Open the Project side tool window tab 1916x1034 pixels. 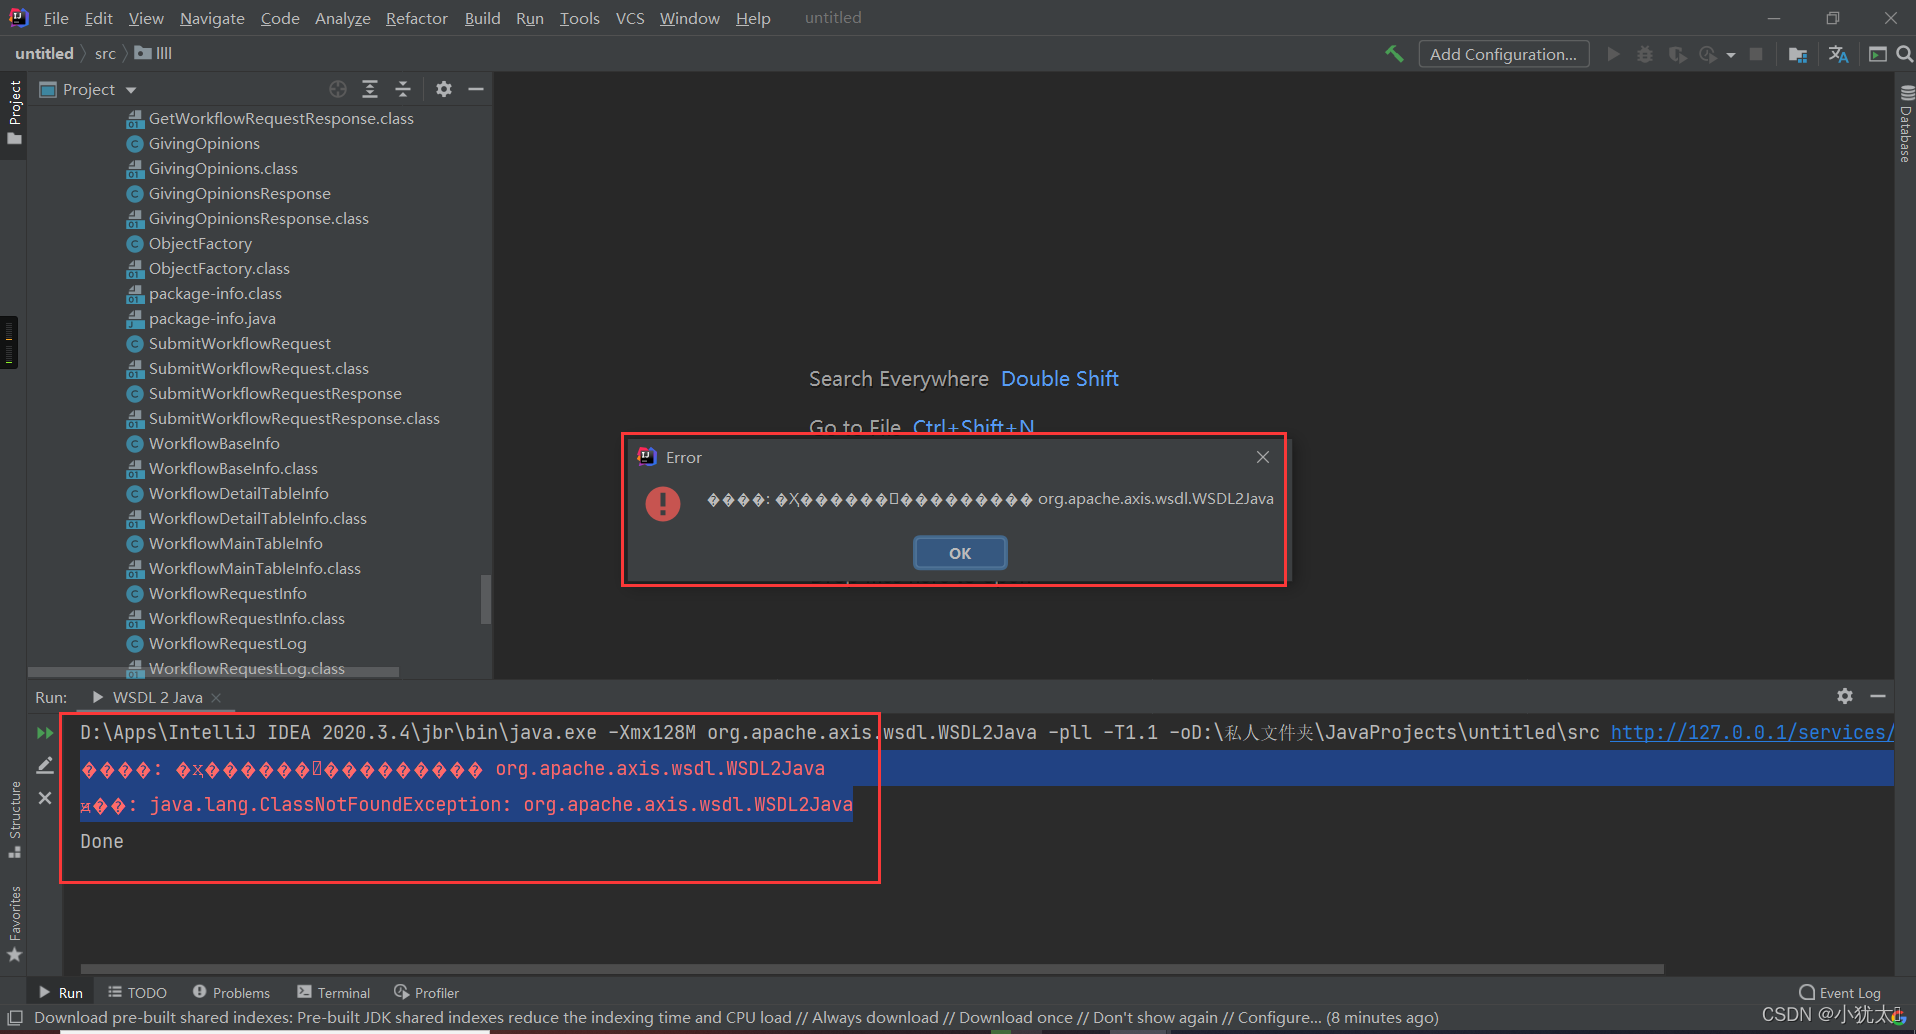tap(14, 111)
